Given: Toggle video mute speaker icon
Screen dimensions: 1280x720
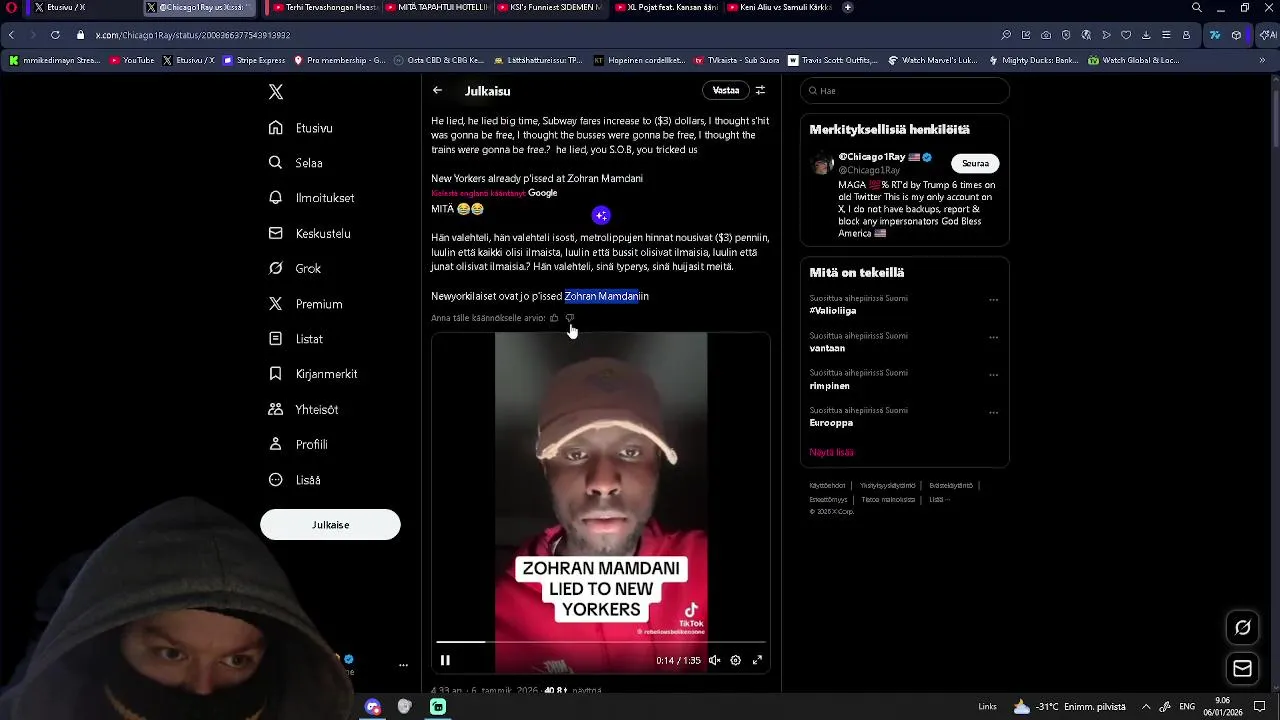Looking at the screenshot, I should click(x=714, y=660).
